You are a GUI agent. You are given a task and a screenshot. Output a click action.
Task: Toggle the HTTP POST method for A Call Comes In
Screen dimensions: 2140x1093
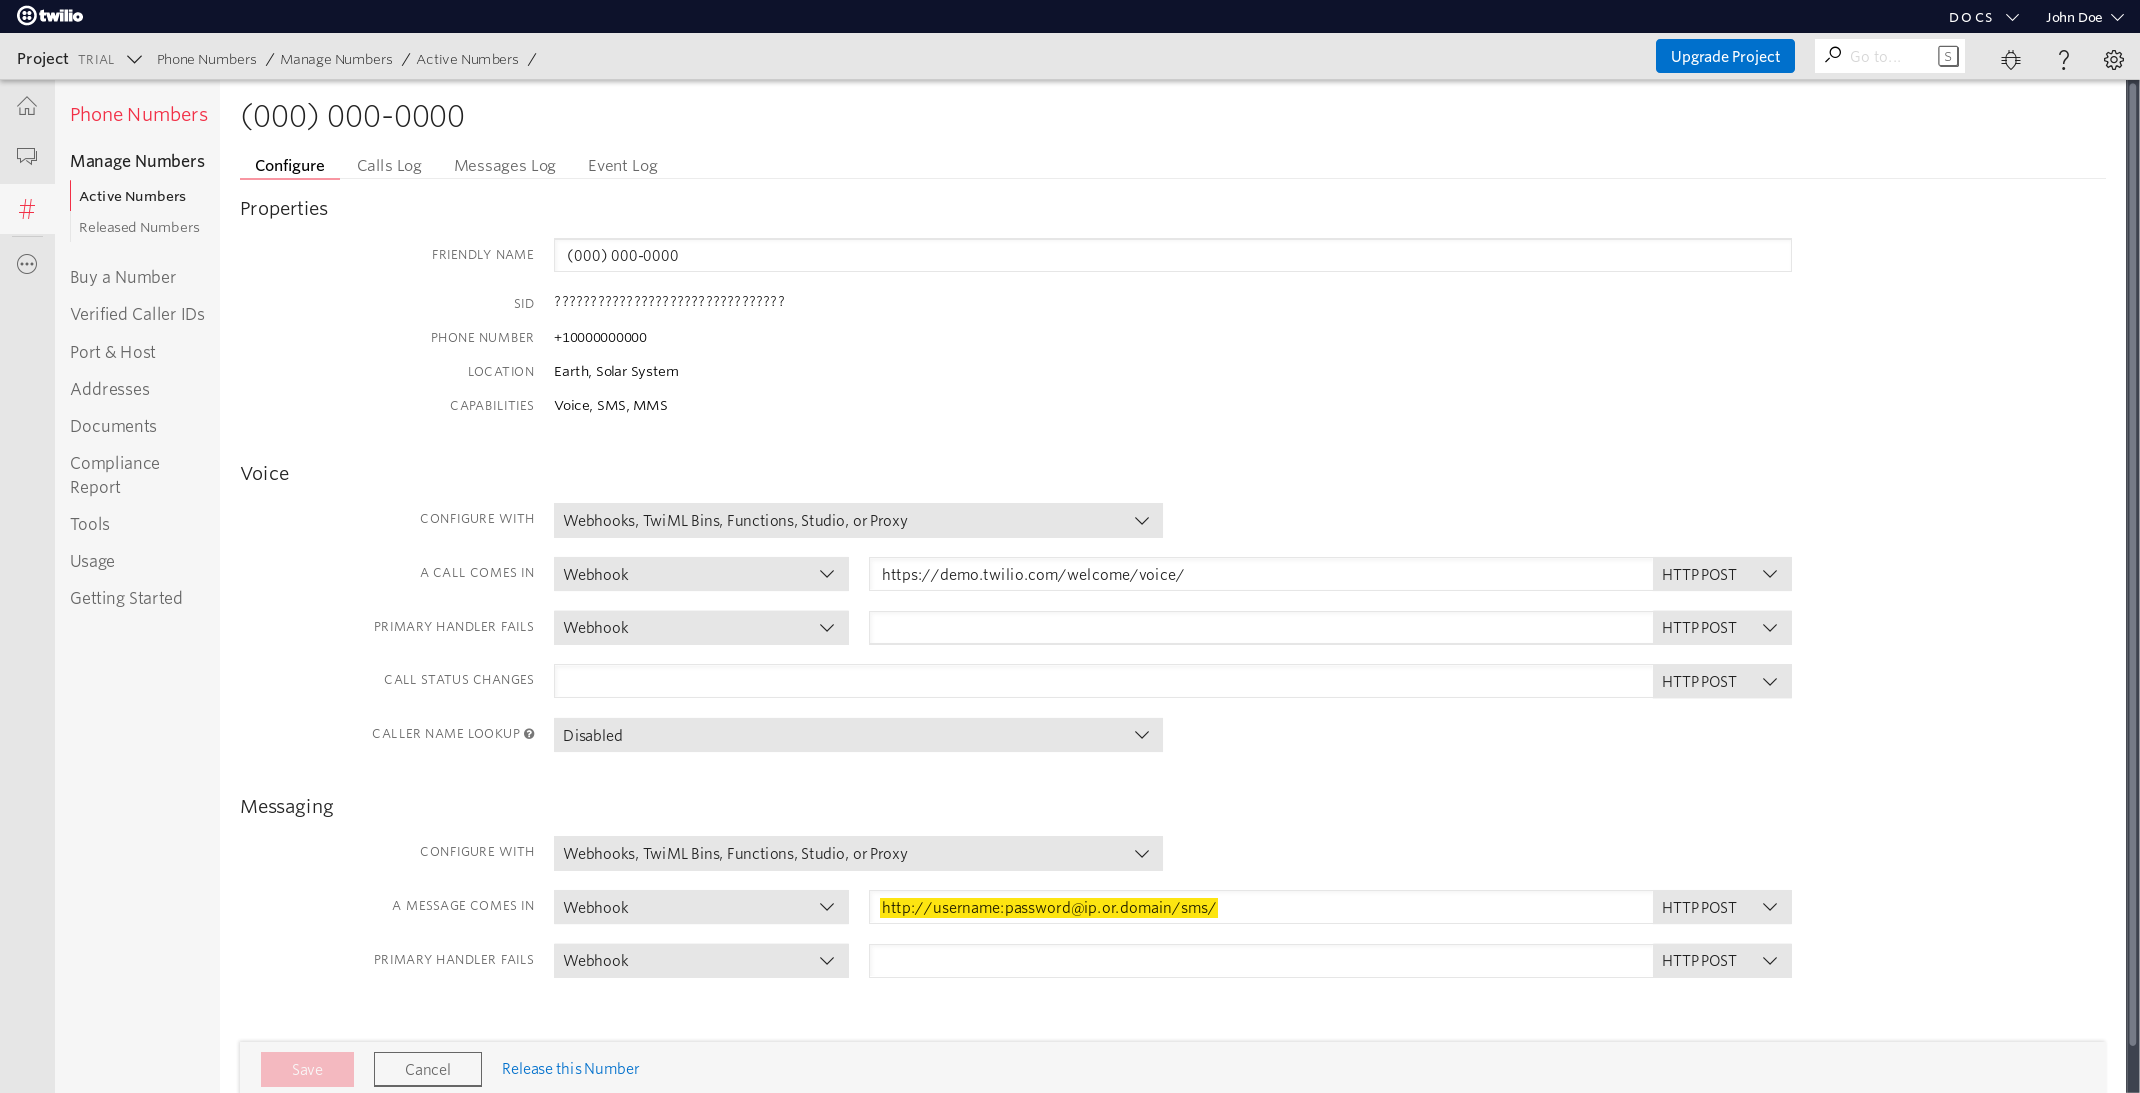coord(1720,573)
